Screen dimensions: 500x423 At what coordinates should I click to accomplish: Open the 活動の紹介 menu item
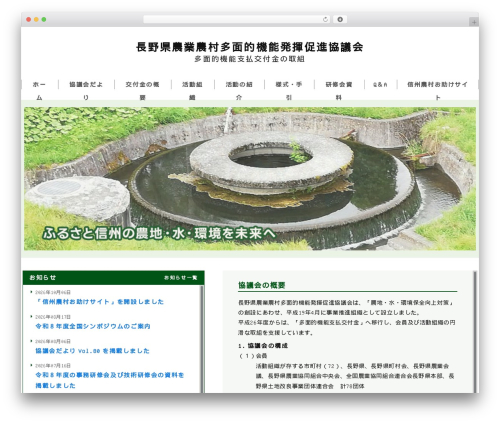point(239,91)
